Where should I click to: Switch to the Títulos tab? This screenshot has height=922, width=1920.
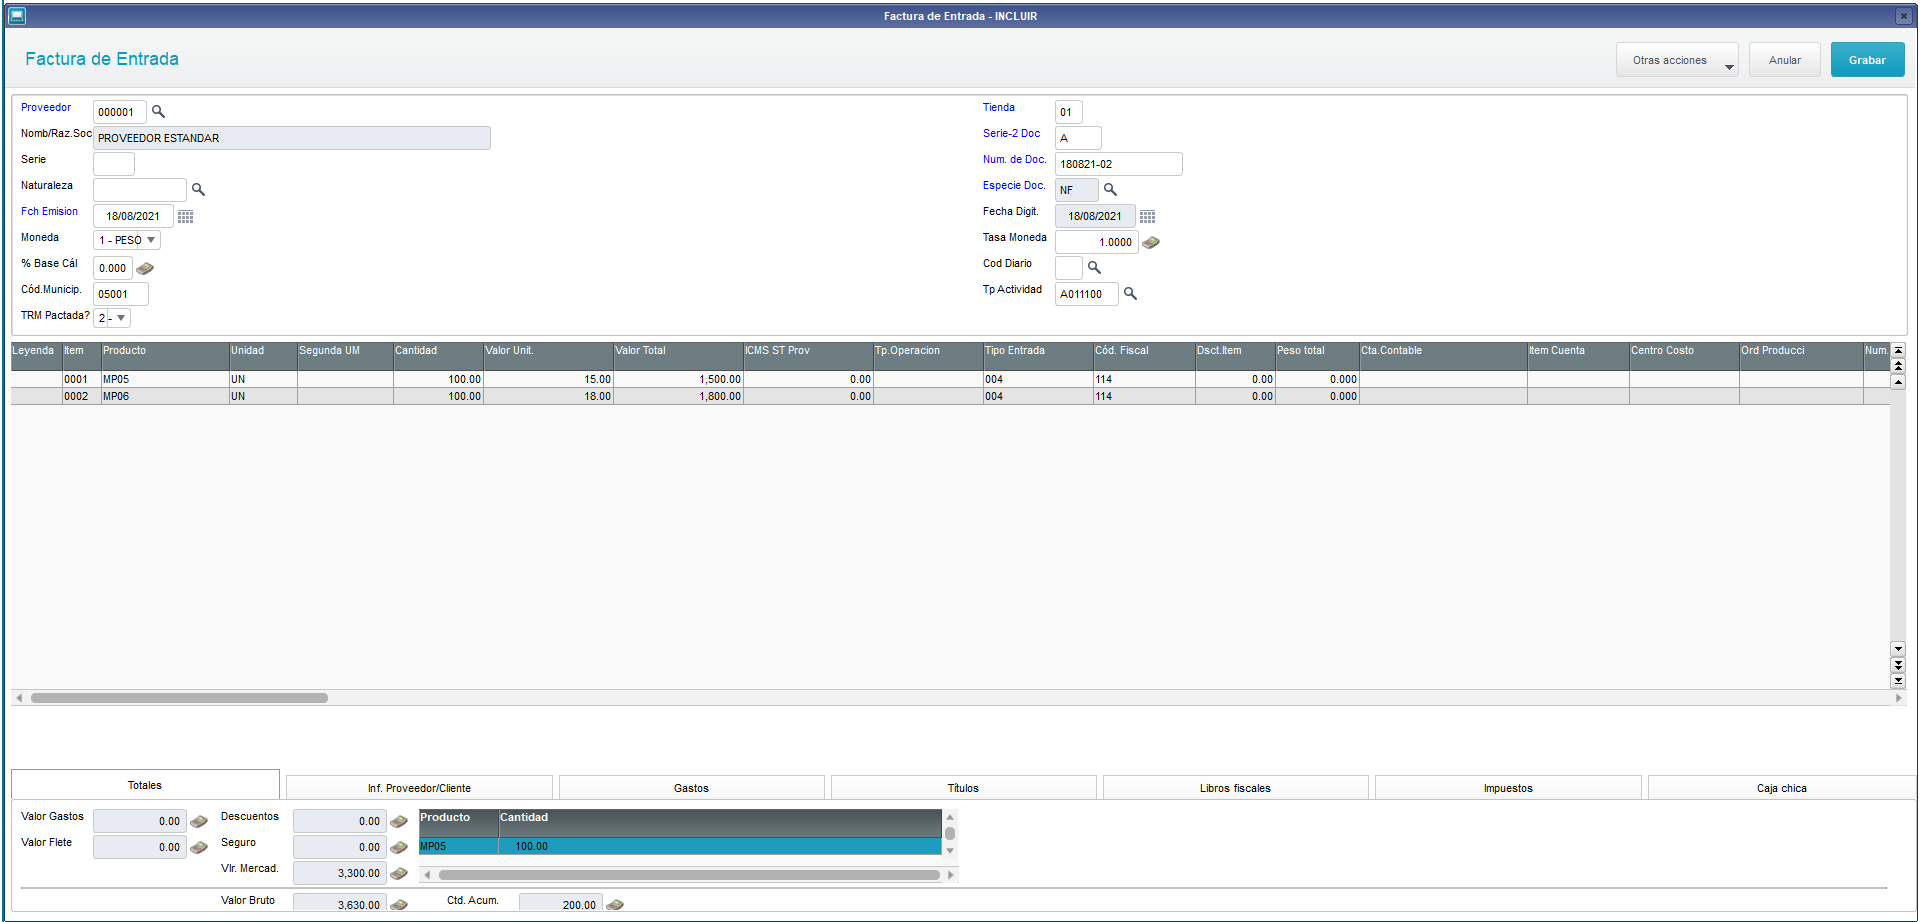[963, 788]
